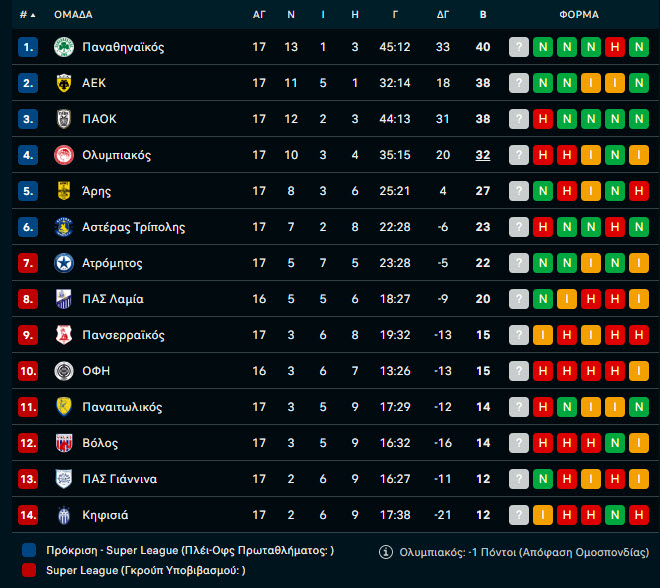Open the ΠΑΣ Γιάννινα team page

(x=120, y=479)
